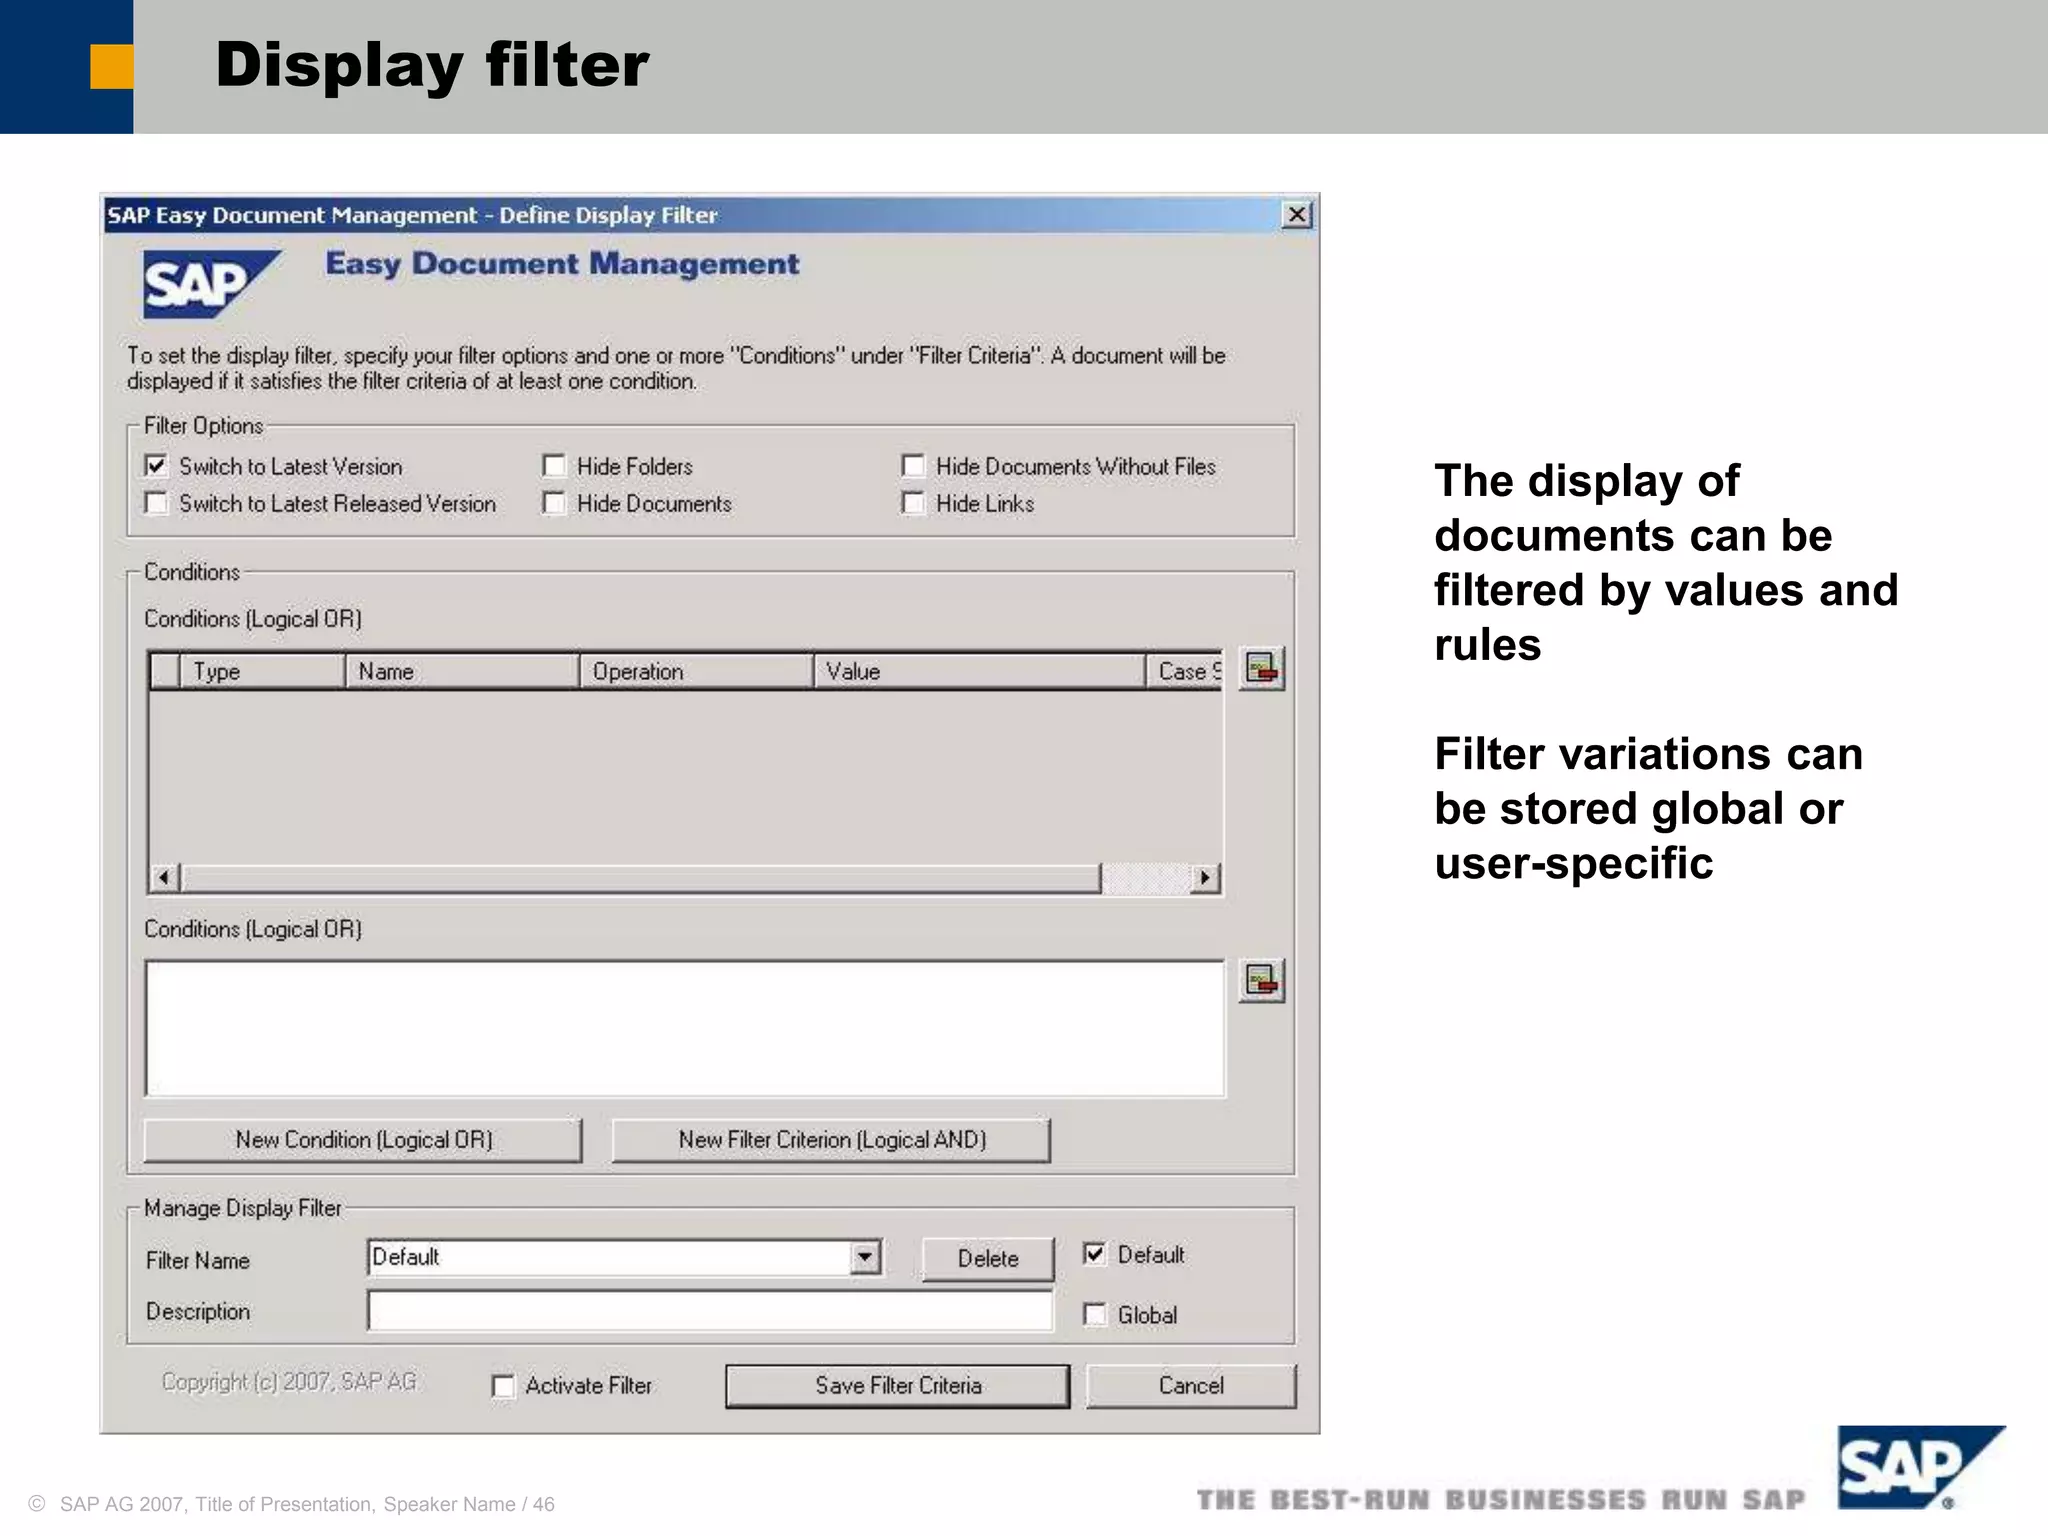This screenshot has width=2048, height=1536.
Task: Click the SAP logo at slide bottom right
Action: point(1920,1467)
